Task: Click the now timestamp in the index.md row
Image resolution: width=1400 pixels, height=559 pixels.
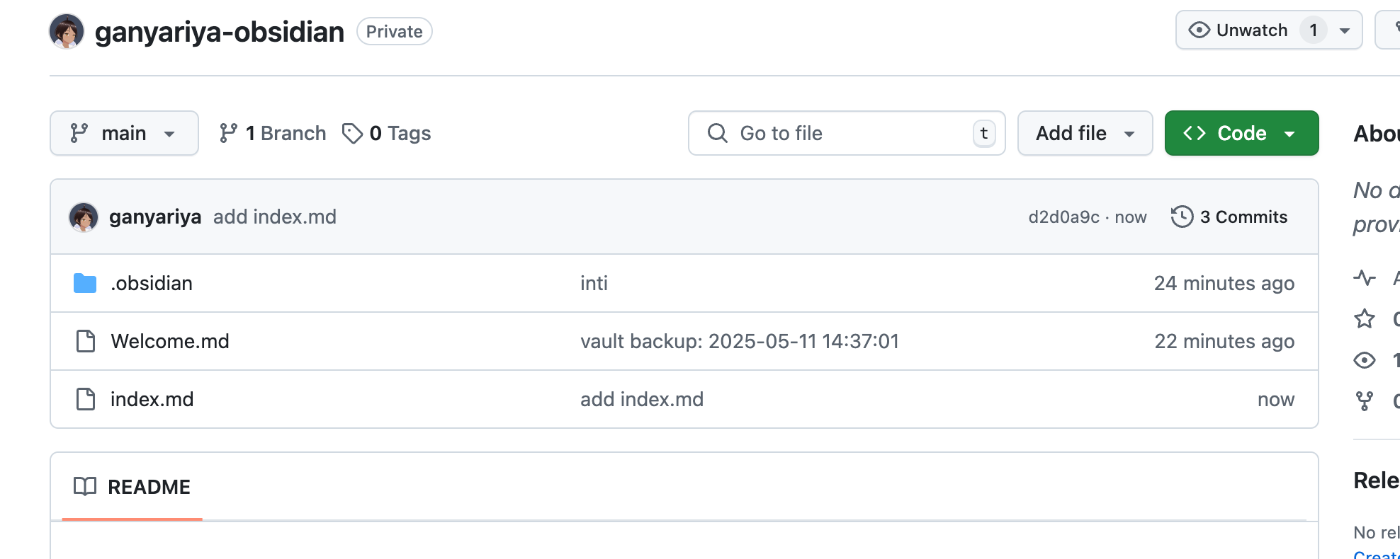Action: pos(1276,399)
